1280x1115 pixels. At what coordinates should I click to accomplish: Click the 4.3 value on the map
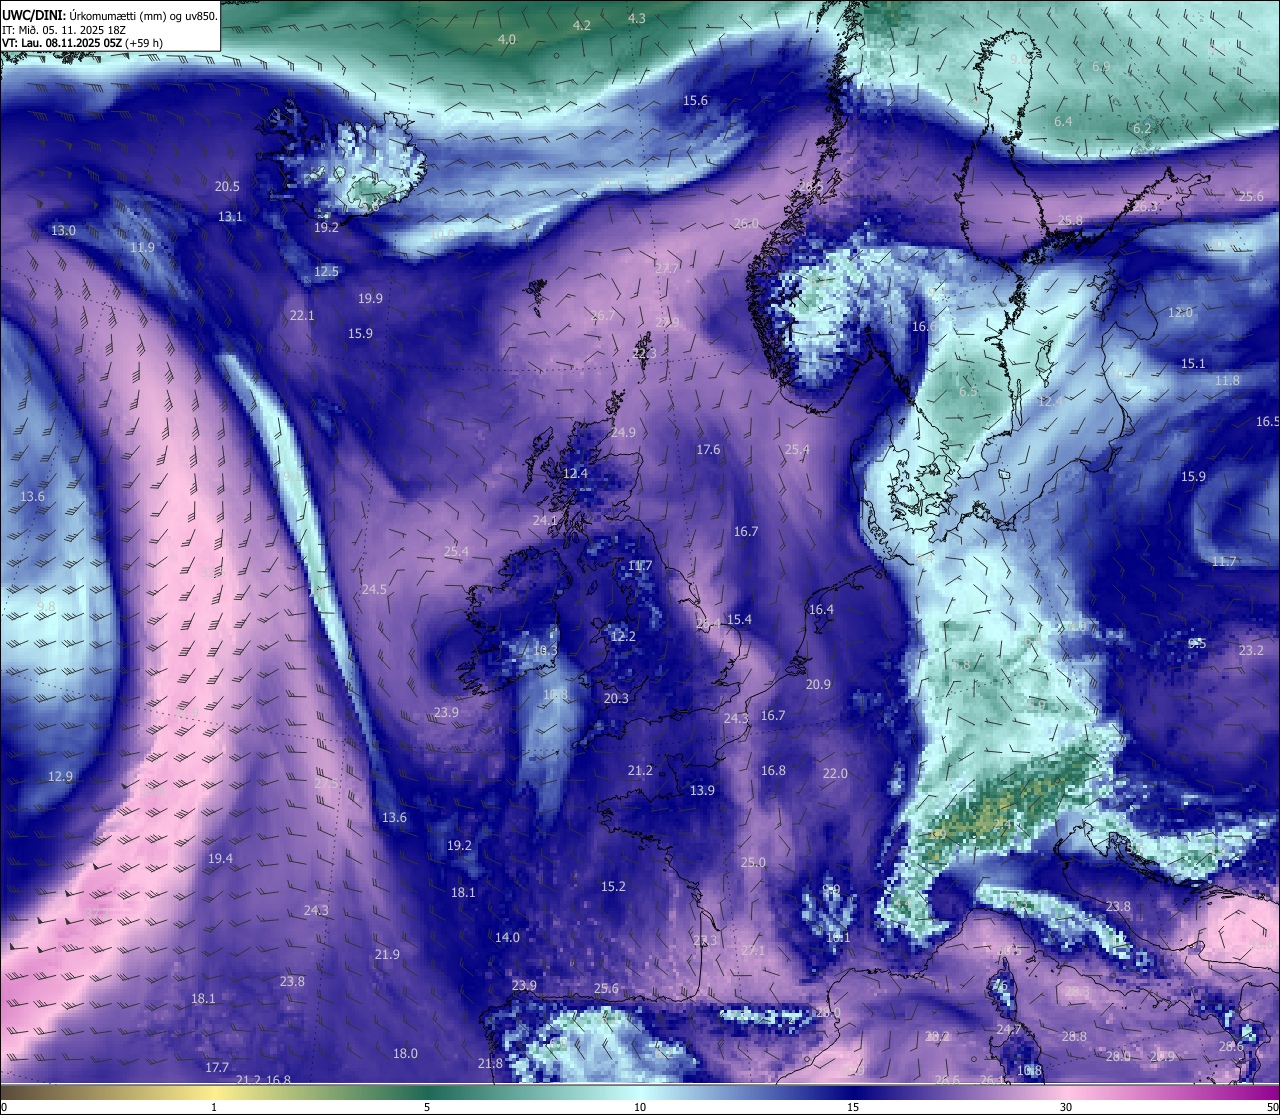click(636, 19)
